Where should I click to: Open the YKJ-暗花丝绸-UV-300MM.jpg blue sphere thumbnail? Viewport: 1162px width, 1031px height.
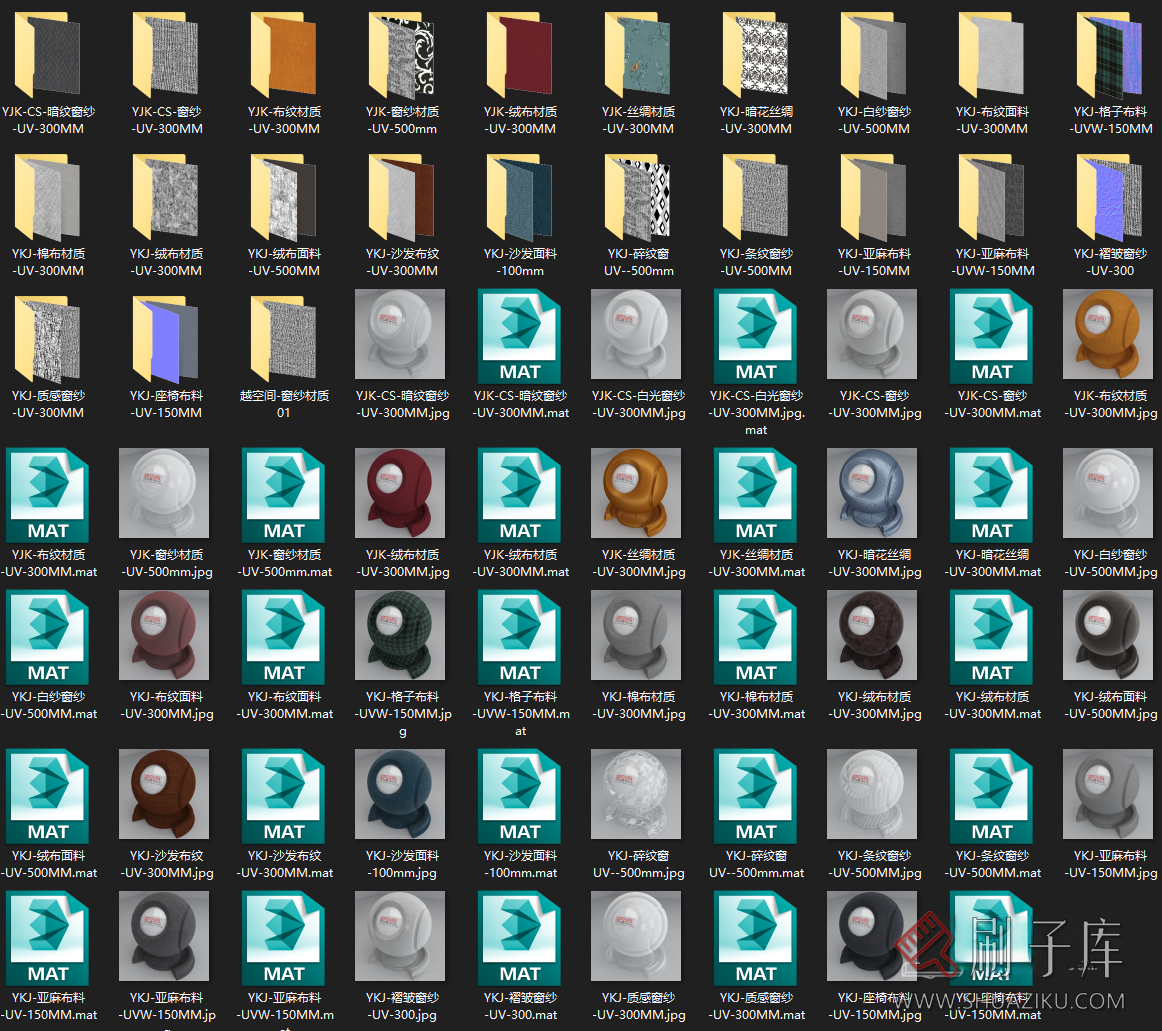[x=874, y=494]
